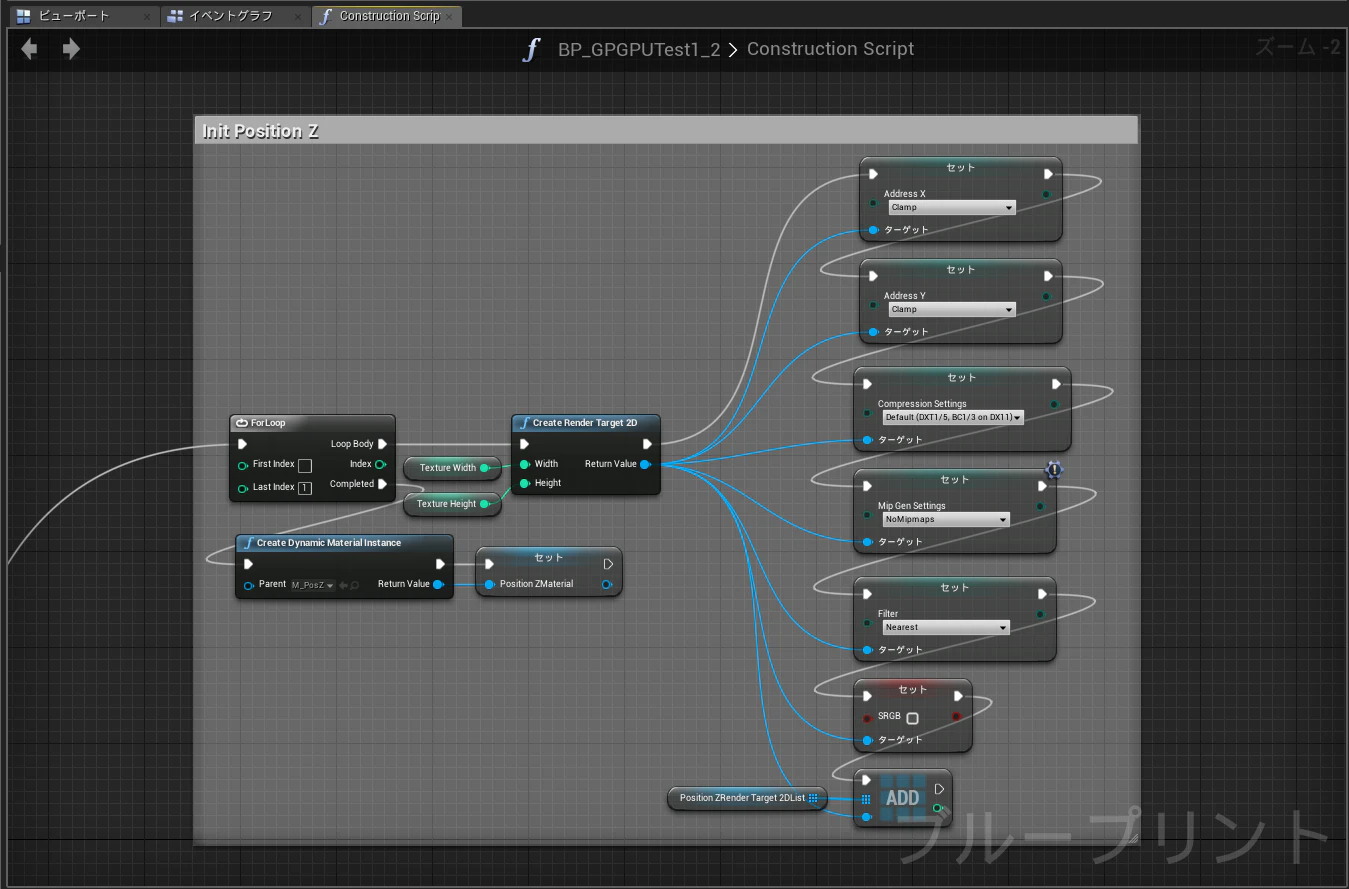Viewport: 1349px width, 889px height.
Task: Open the Address Y Clamp dropdown
Action: [952, 310]
